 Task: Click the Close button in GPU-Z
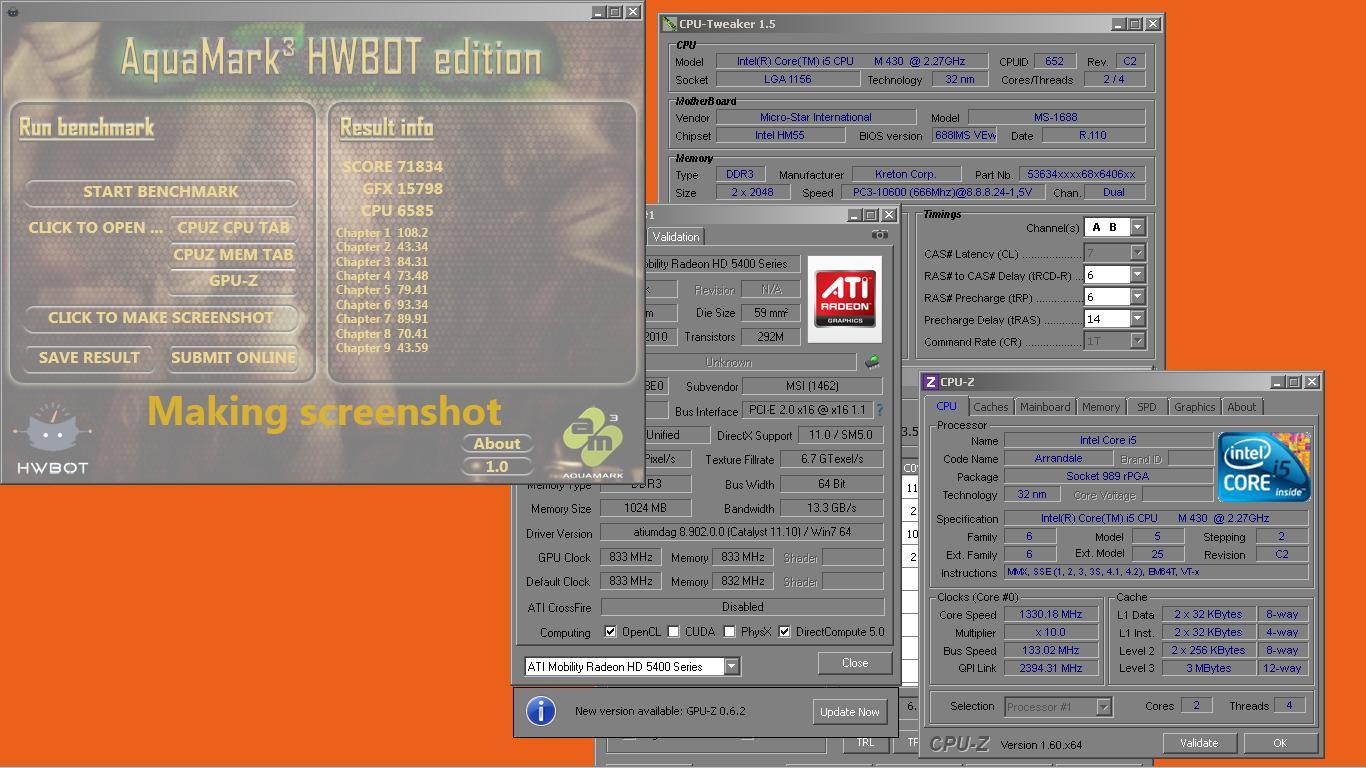[855, 663]
